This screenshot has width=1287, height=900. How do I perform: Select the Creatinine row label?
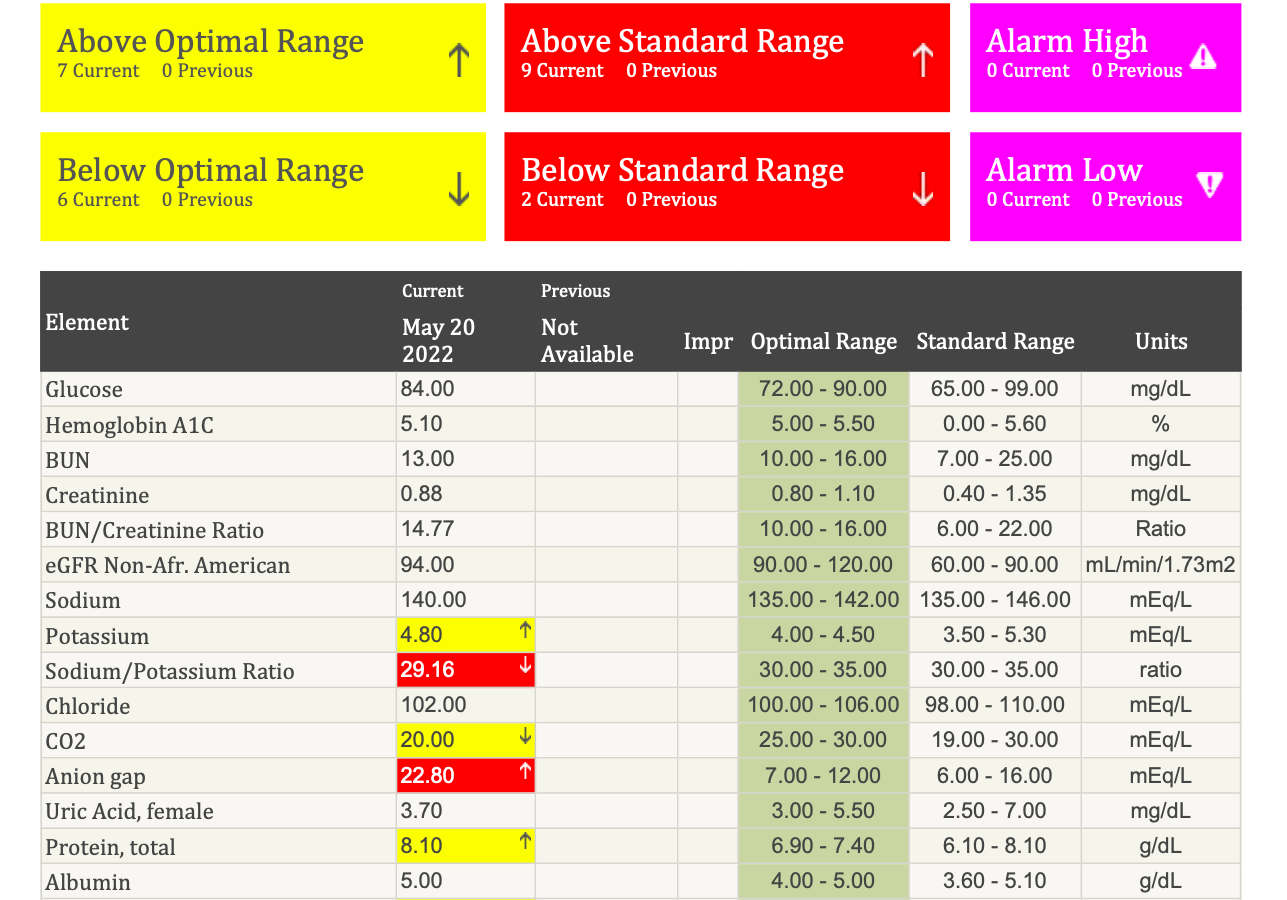click(97, 496)
